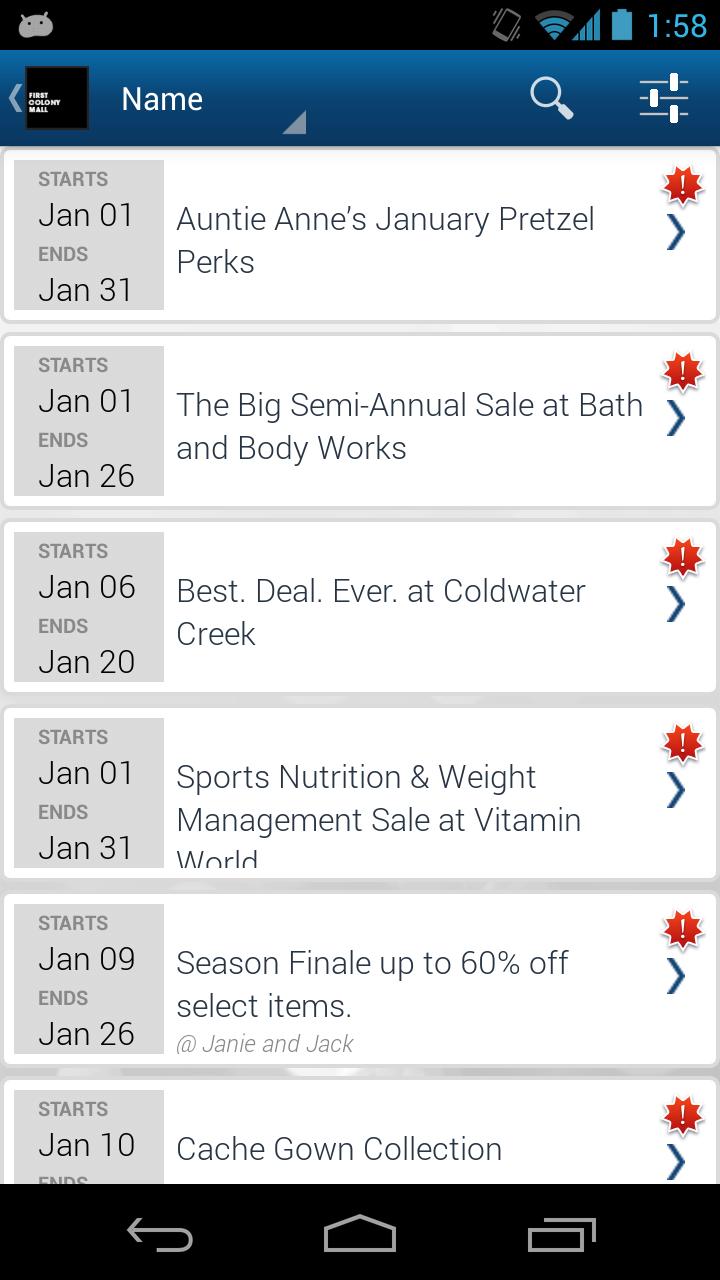This screenshot has width=720, height=1280.
Task: Select the Season Finale 60% off deal
Action: tap(372, 984)
